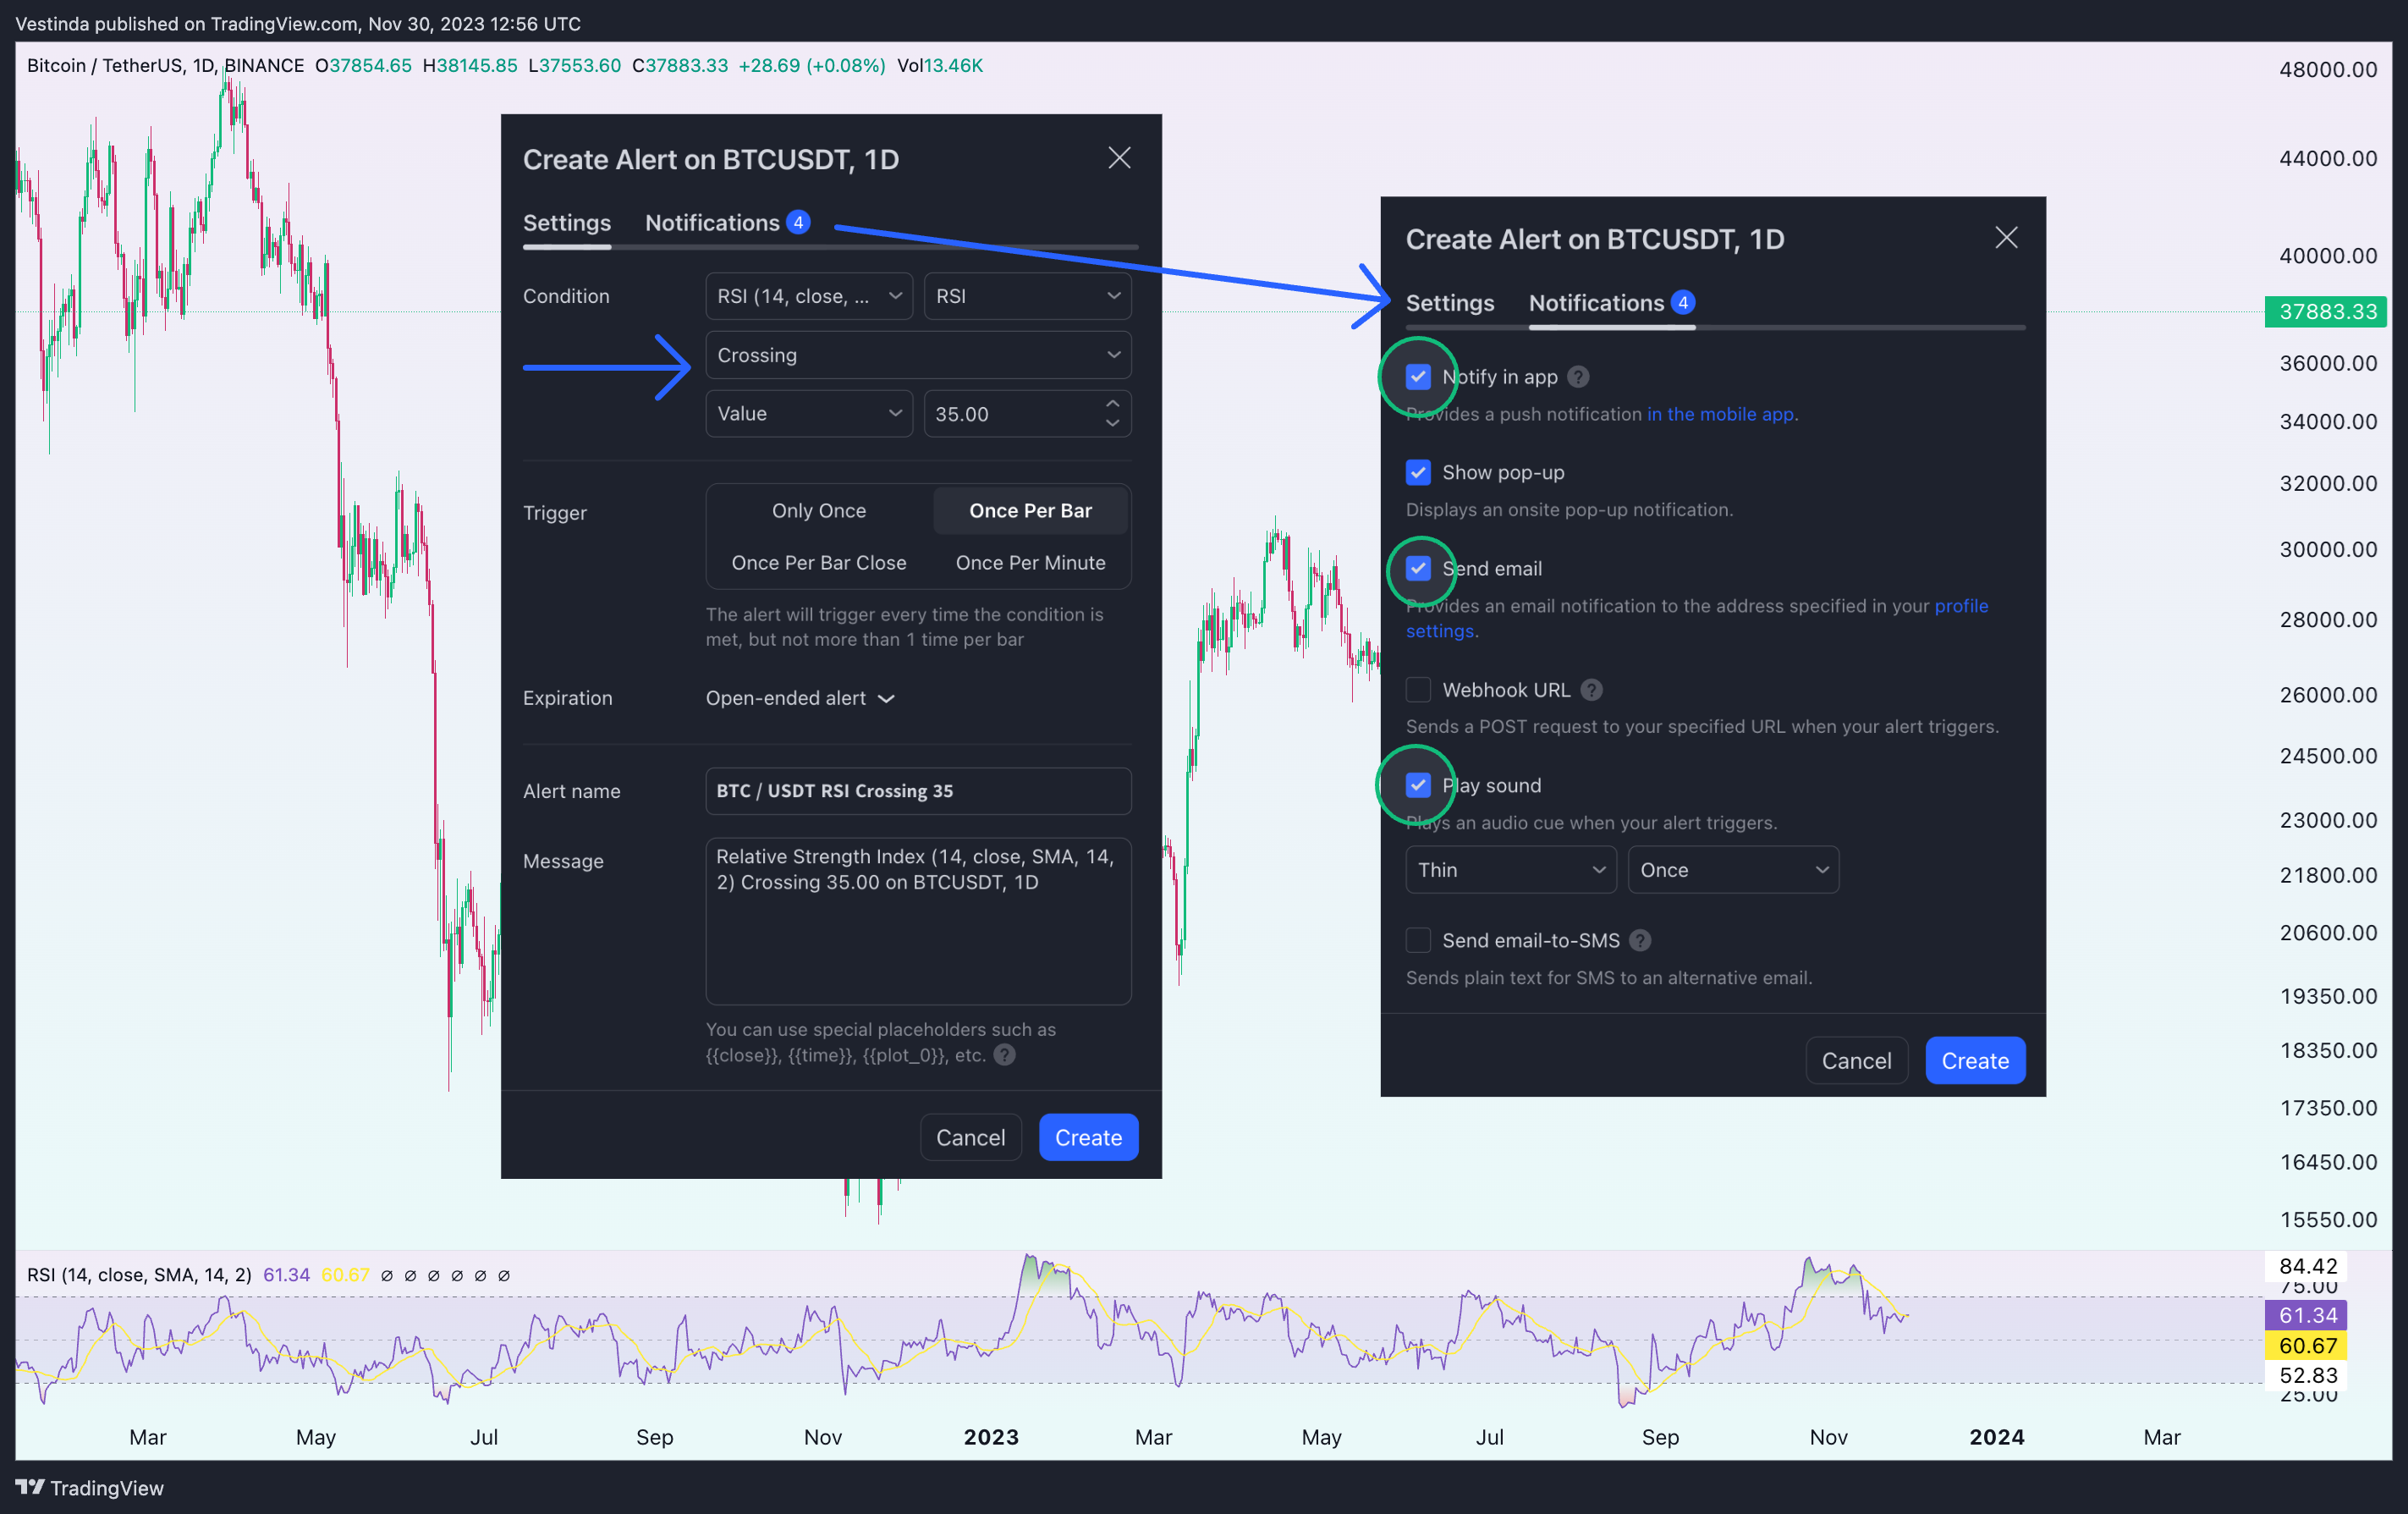
Task: Switch to Settings tab in left dialog
Action: [x=567, y=223]
